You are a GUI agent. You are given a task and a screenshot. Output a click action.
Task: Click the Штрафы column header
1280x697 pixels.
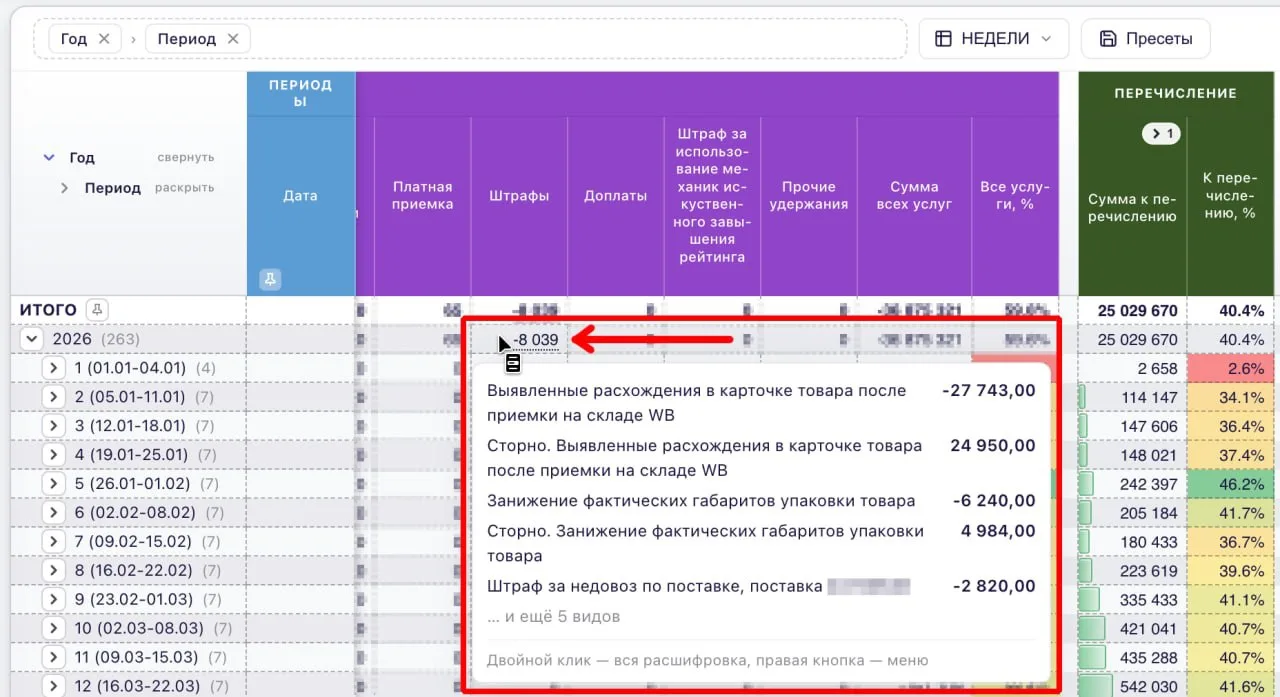point(519,196)
